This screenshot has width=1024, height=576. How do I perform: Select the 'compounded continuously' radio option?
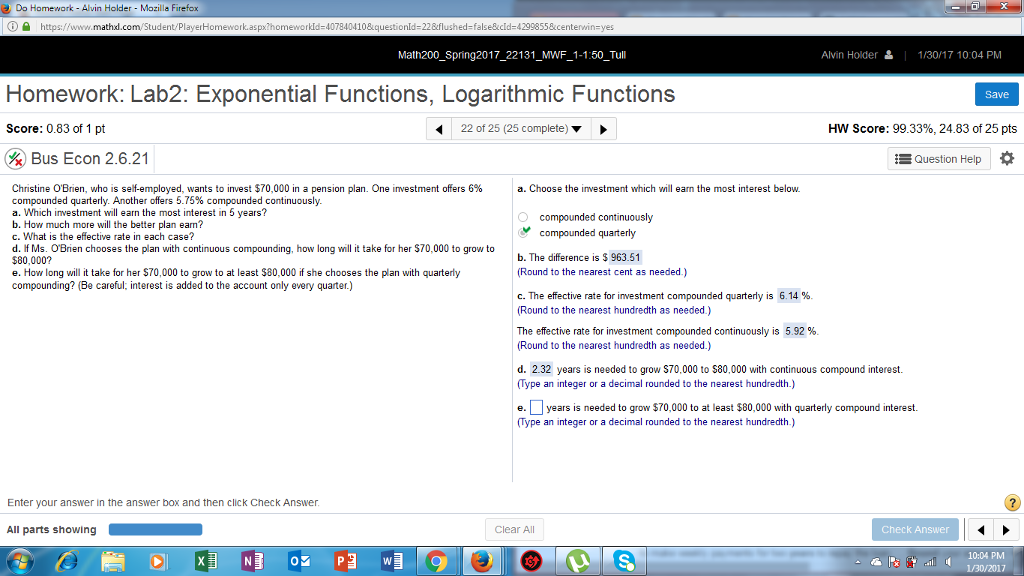click(523, 217)
